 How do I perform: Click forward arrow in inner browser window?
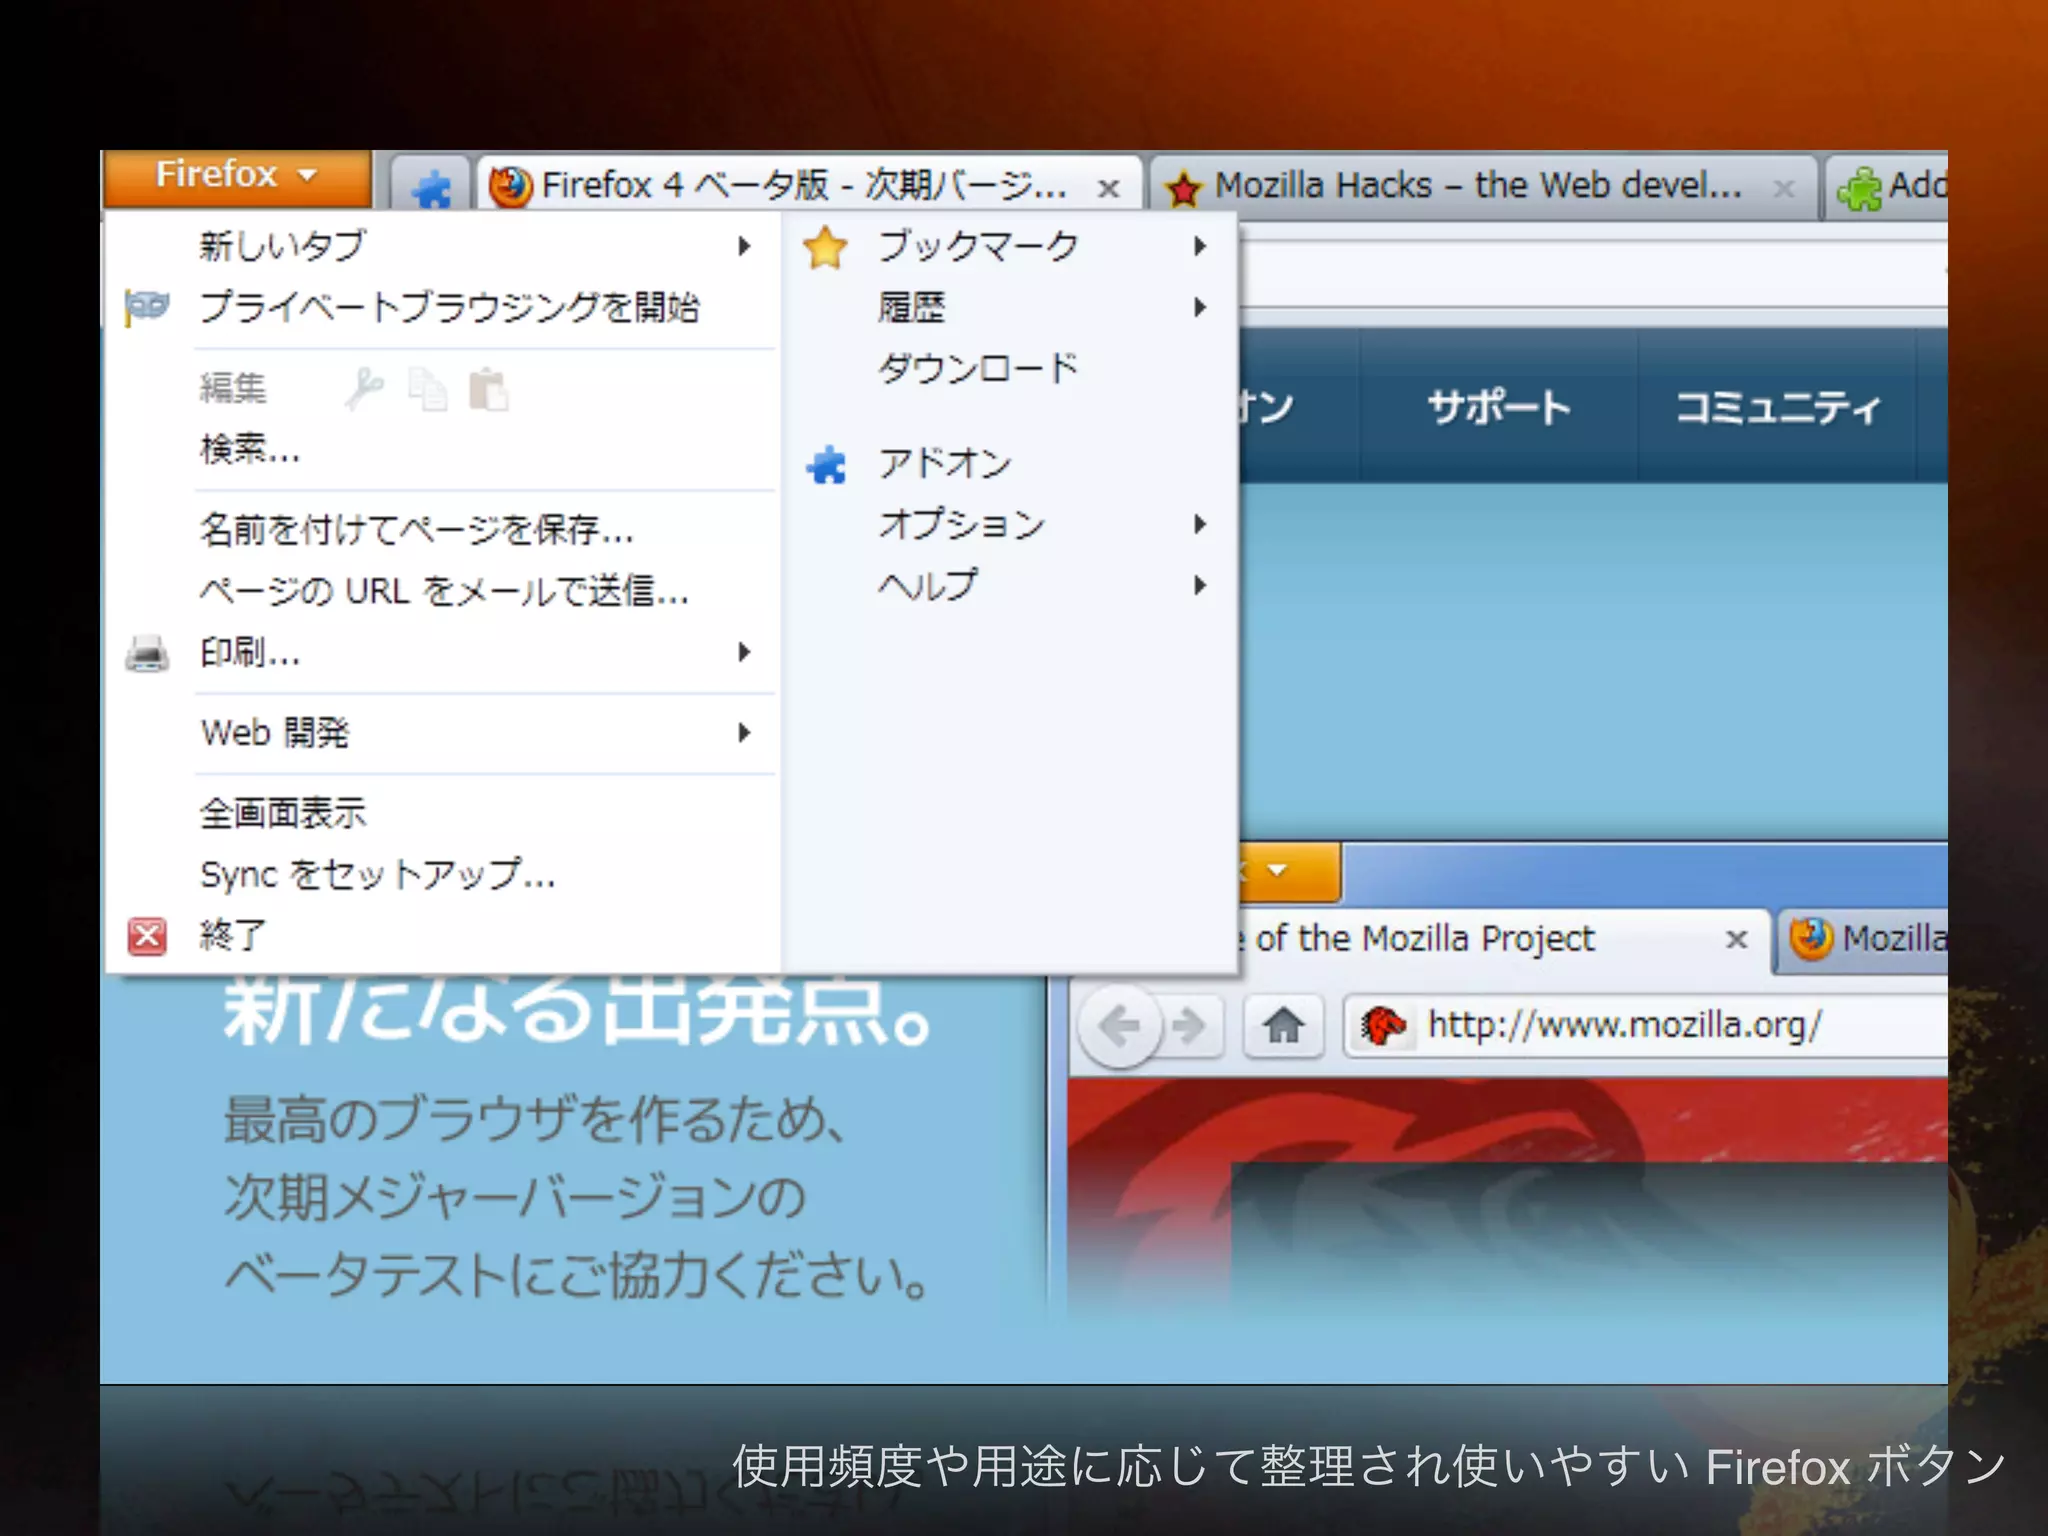tap(1190, 1026)
